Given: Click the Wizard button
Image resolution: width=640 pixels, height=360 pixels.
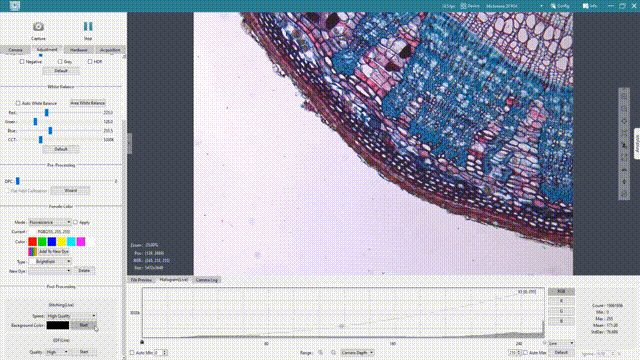Looking at the screenshot, I should 71,190.
